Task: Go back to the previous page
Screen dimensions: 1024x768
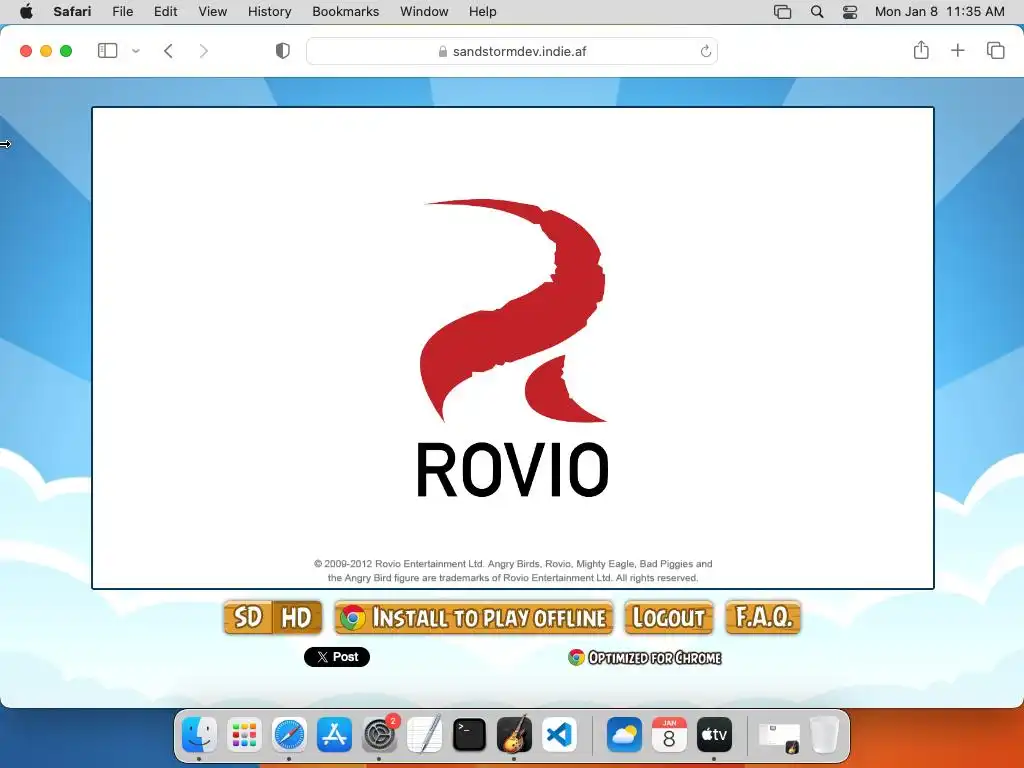Action: (x=168, y=51)
